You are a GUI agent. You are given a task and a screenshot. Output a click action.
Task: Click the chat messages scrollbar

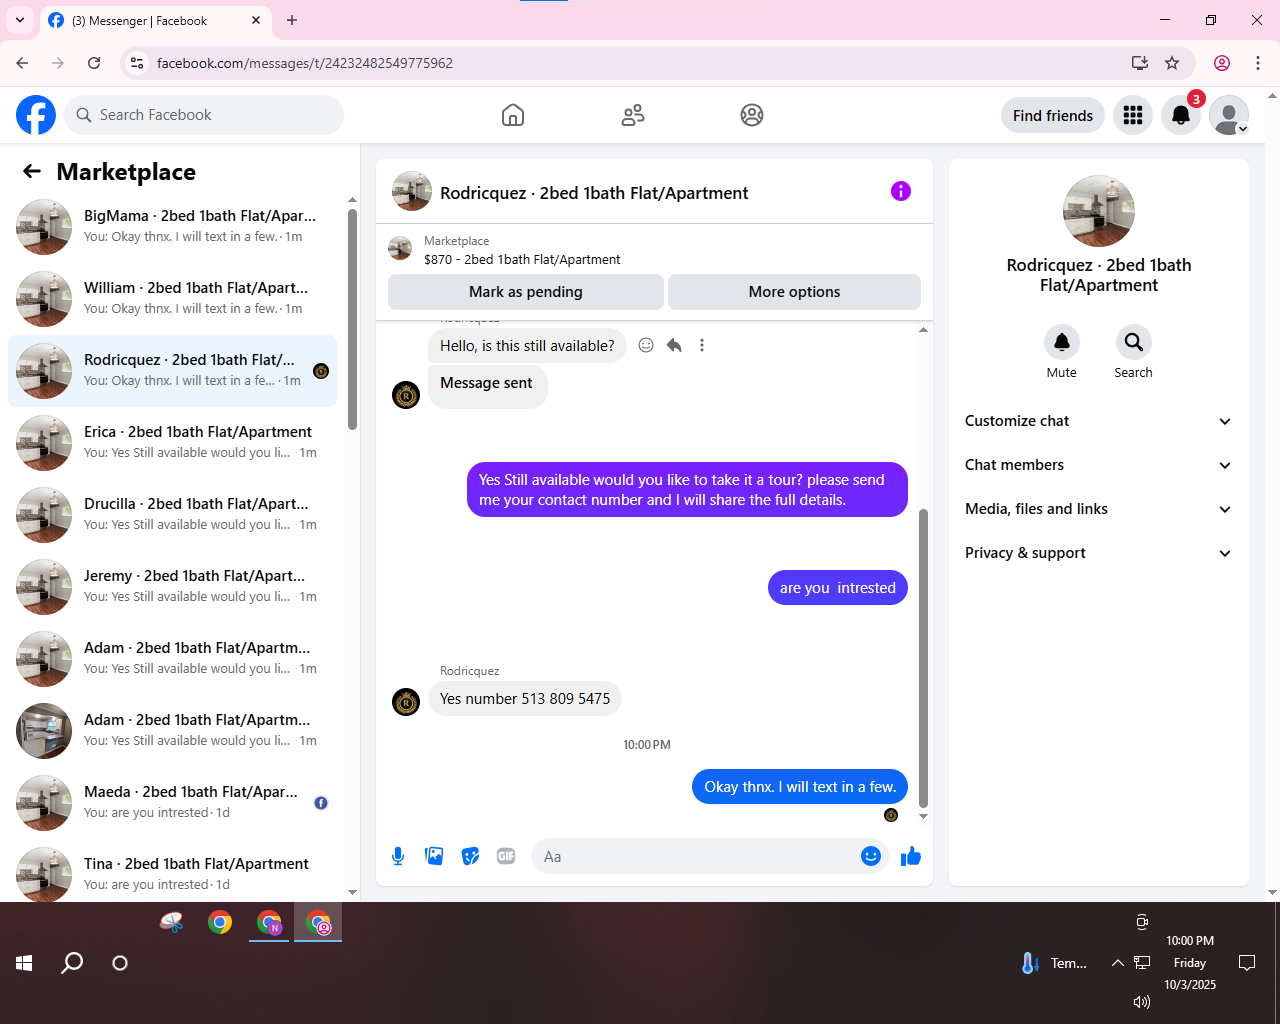(x=923, y=657)
